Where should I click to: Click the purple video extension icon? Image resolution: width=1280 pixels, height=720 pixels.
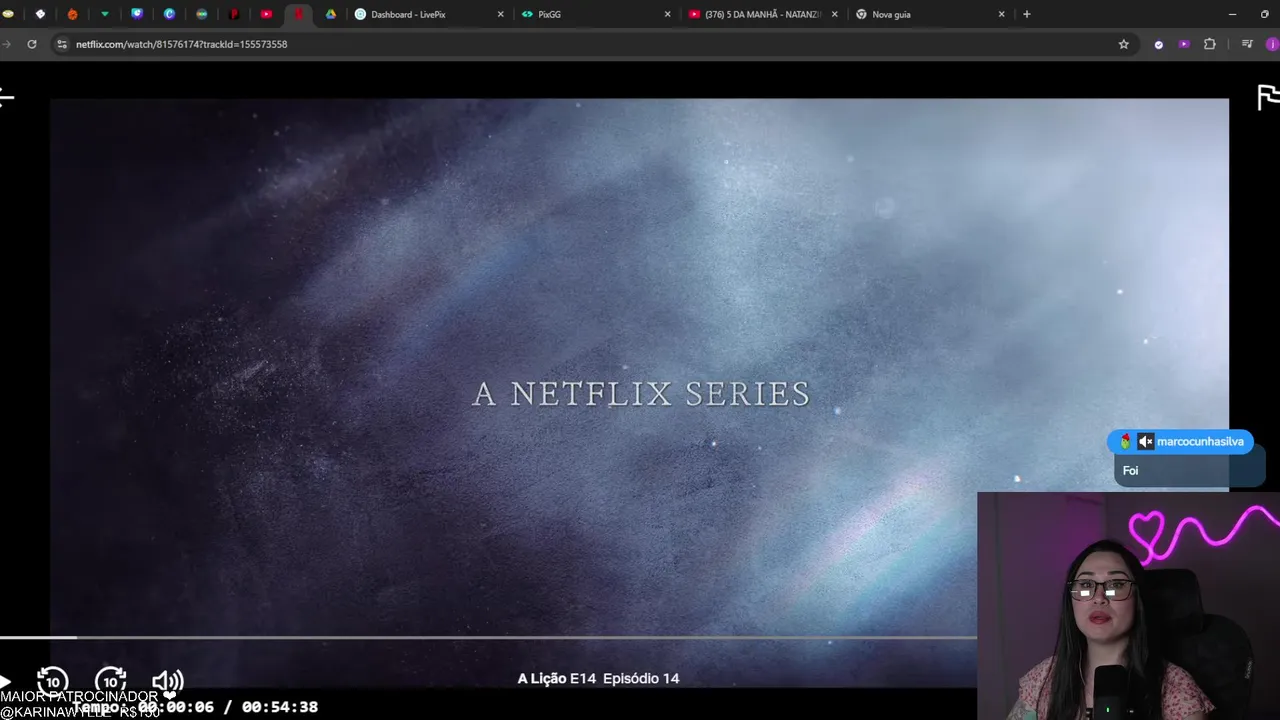click(x=1184, y=44)
